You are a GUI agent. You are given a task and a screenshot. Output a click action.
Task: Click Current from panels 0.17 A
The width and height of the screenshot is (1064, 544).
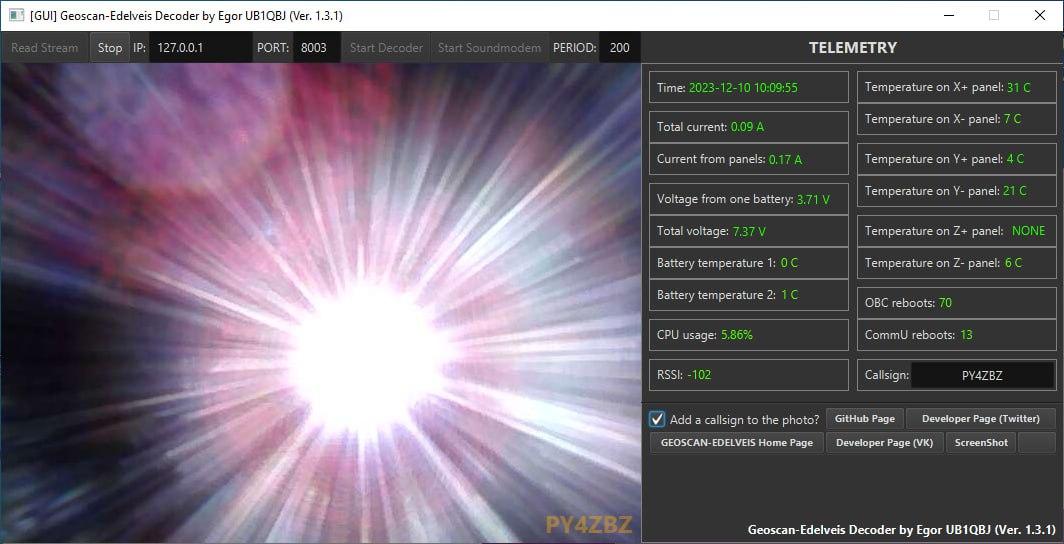[785, 159]
